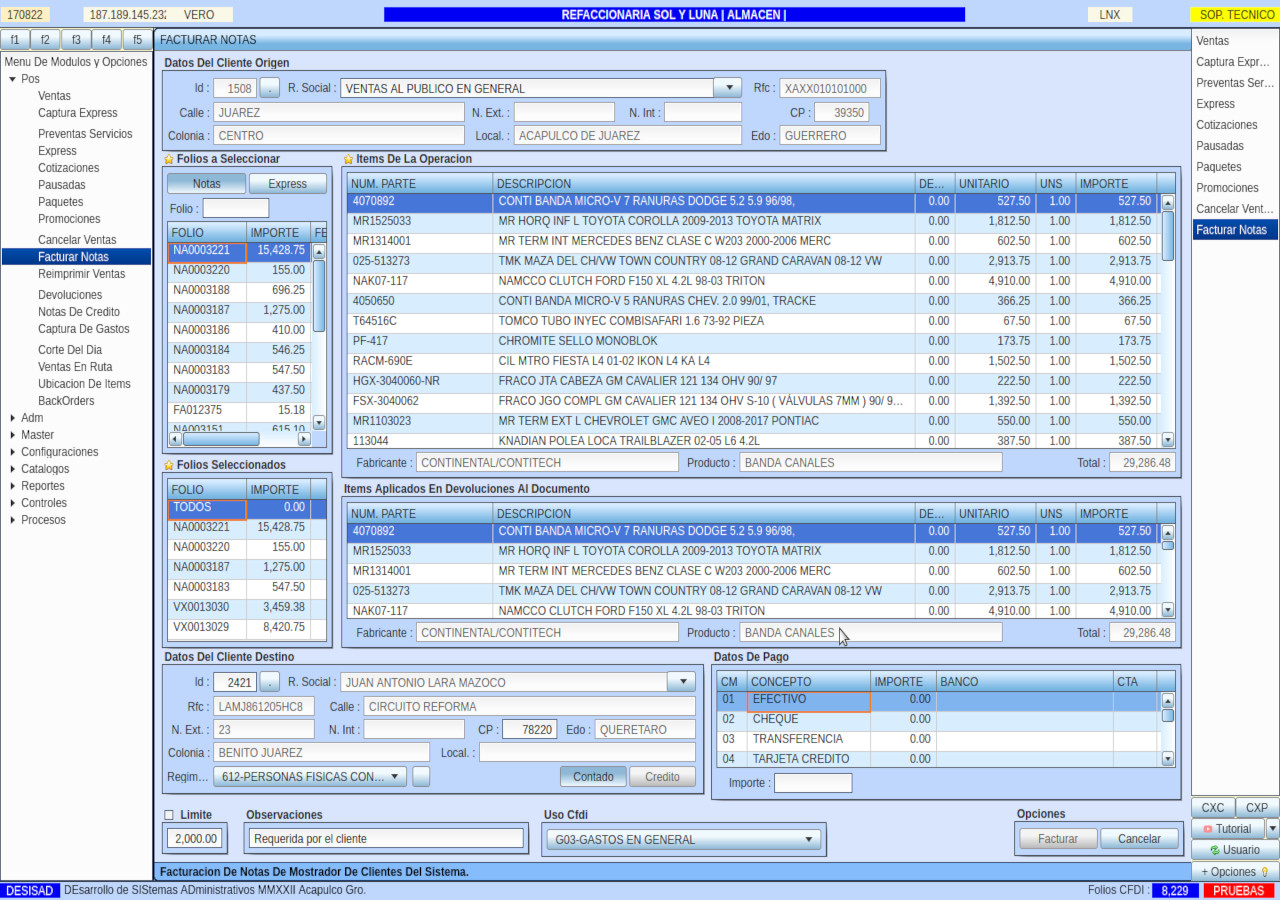The width and height of the screenshot is (1280, 900).
Task: Open the Usuario button
Action: [x=1235, y=850]
